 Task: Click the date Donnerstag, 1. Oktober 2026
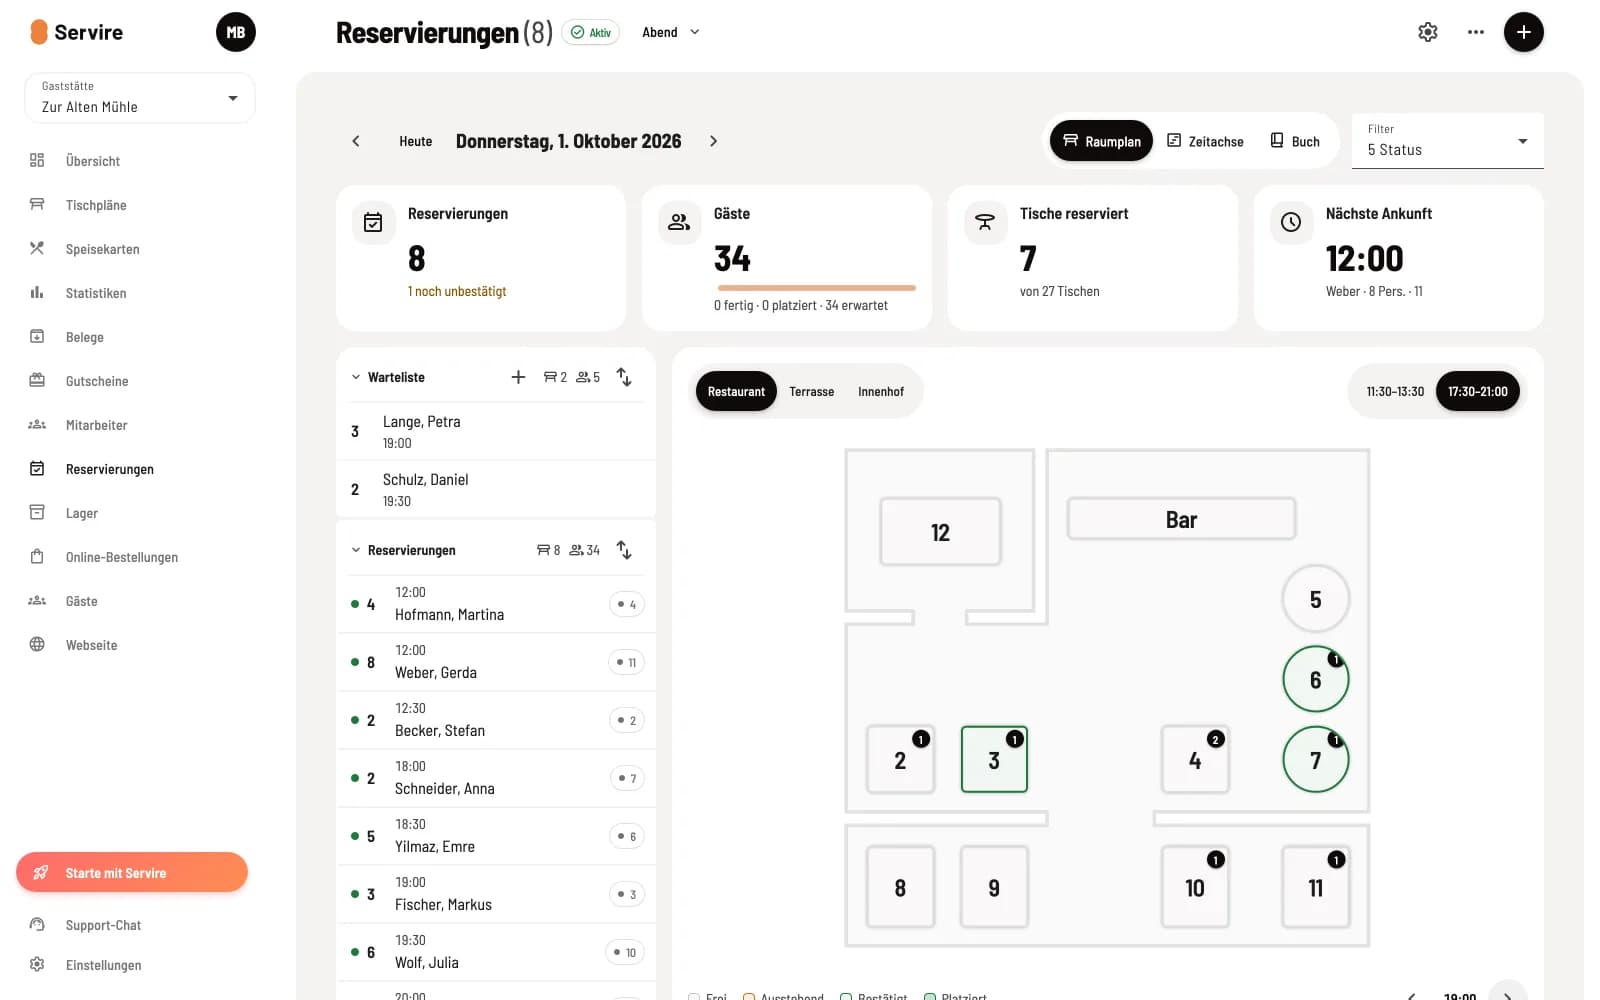569,141
